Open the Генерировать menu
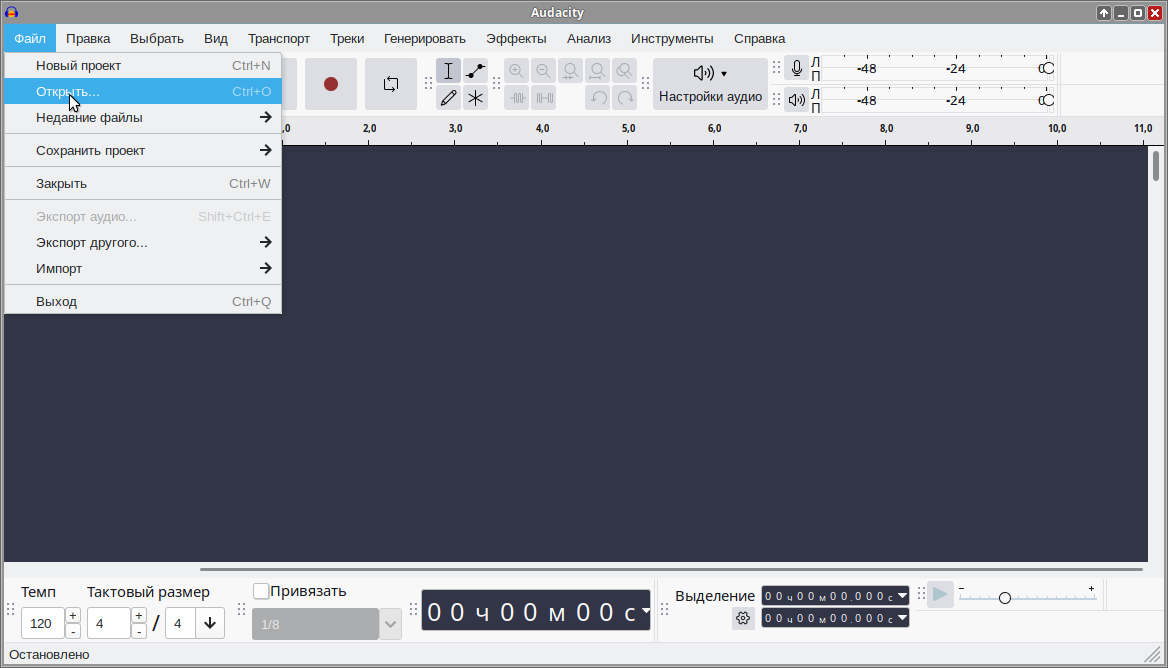The image size is (1168, 668). (x=425, y=39)
